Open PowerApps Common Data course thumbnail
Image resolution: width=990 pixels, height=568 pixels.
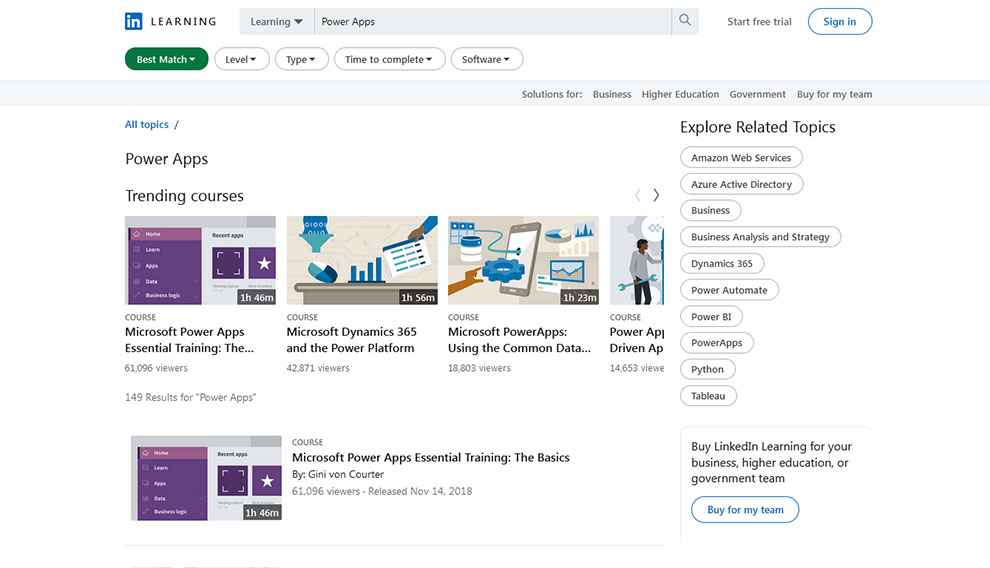[x=523, y=260]
